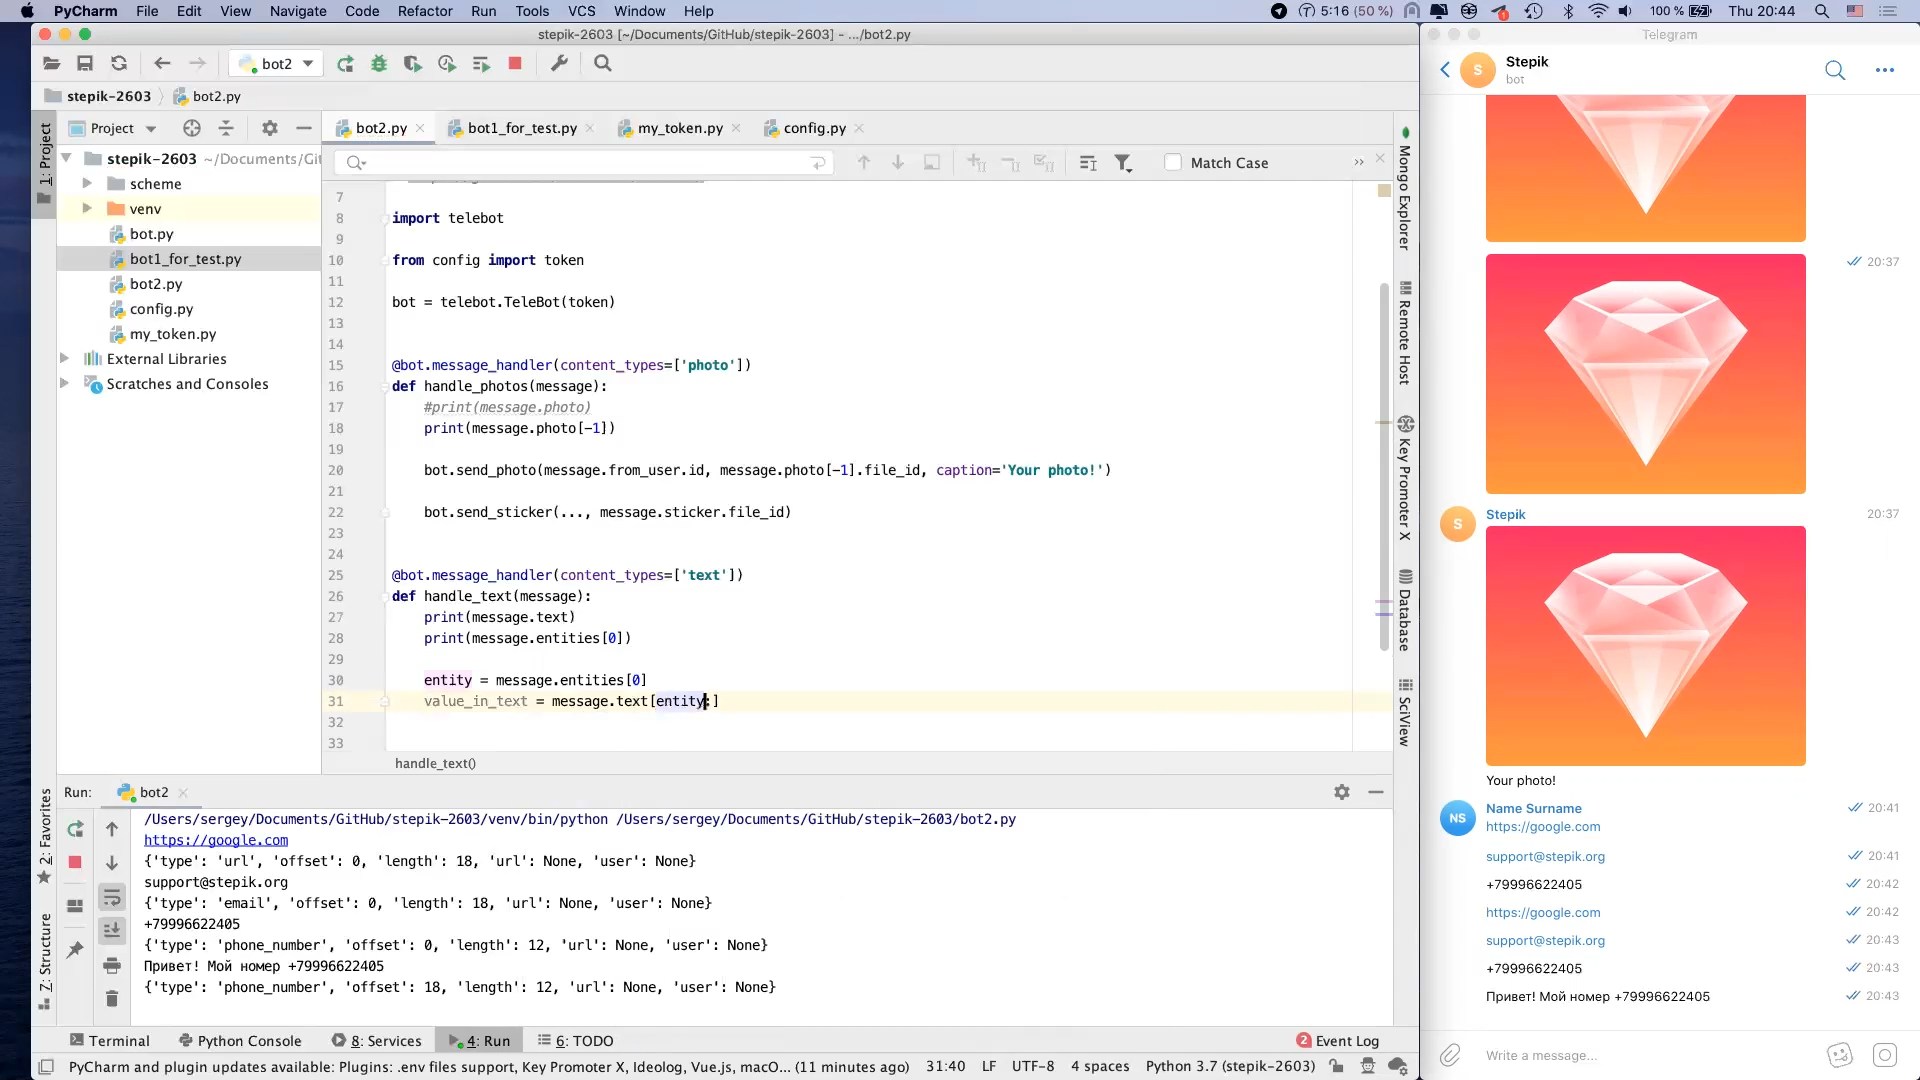
Task: Expand the scheme folder
Action: click(87, 184)
